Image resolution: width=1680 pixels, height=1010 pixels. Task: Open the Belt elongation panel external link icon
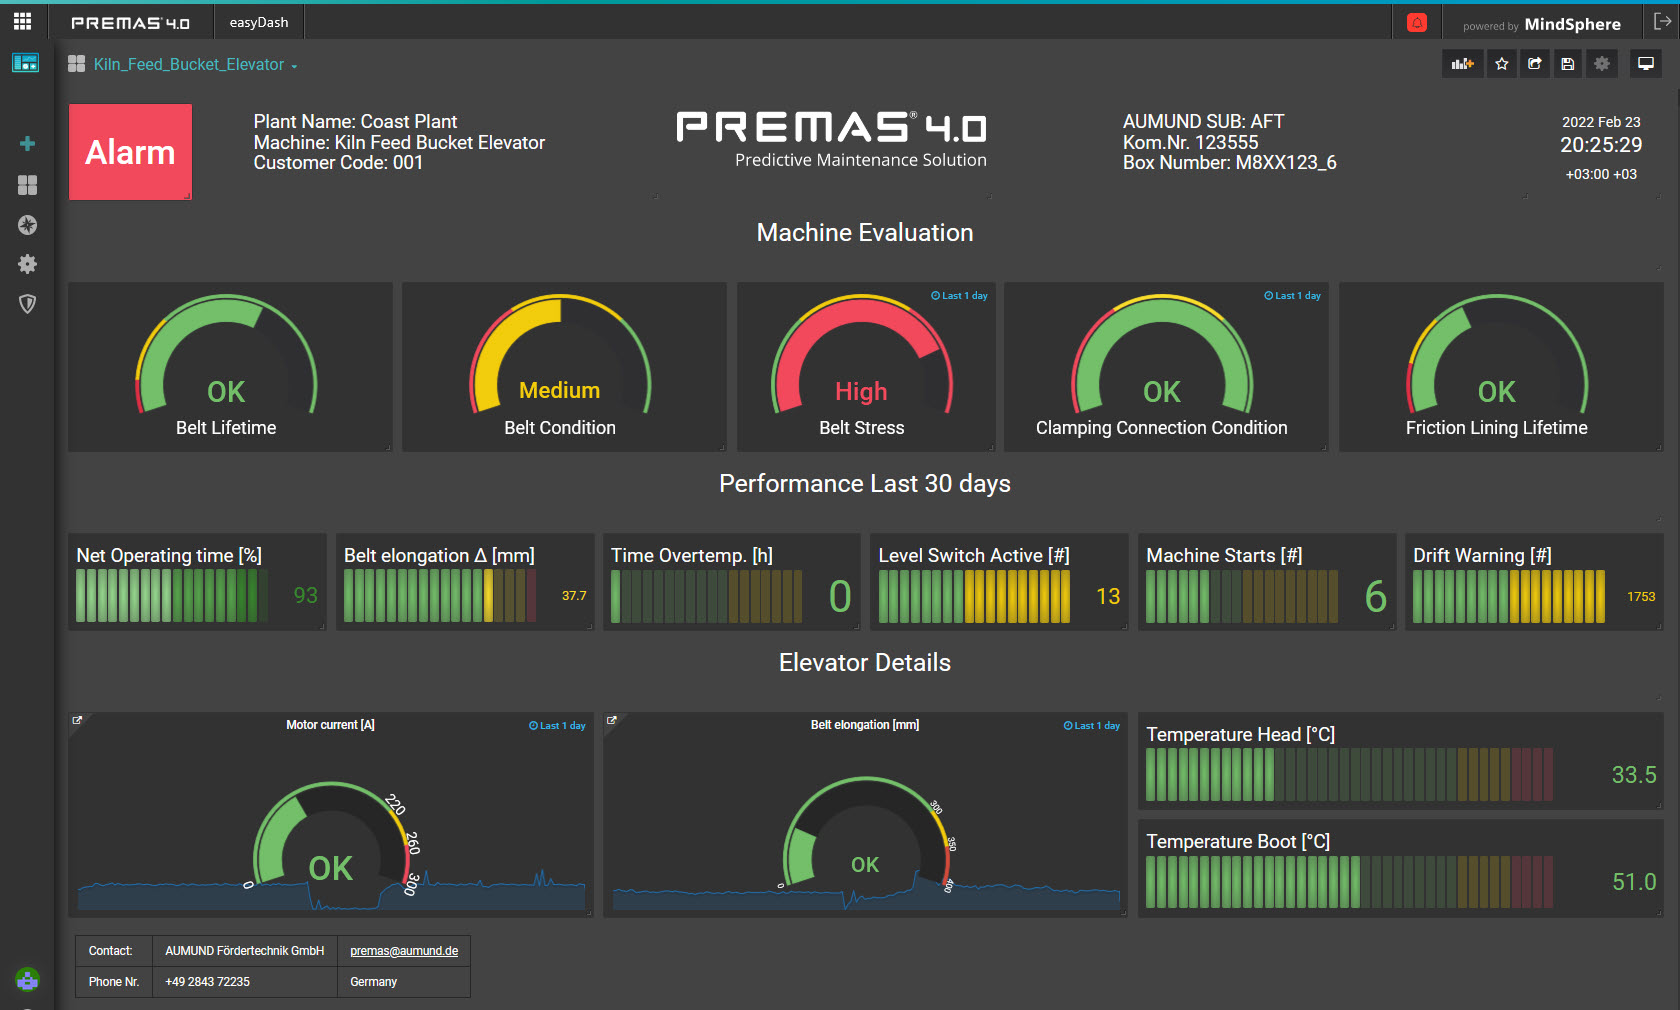click(x=612, y=720)
